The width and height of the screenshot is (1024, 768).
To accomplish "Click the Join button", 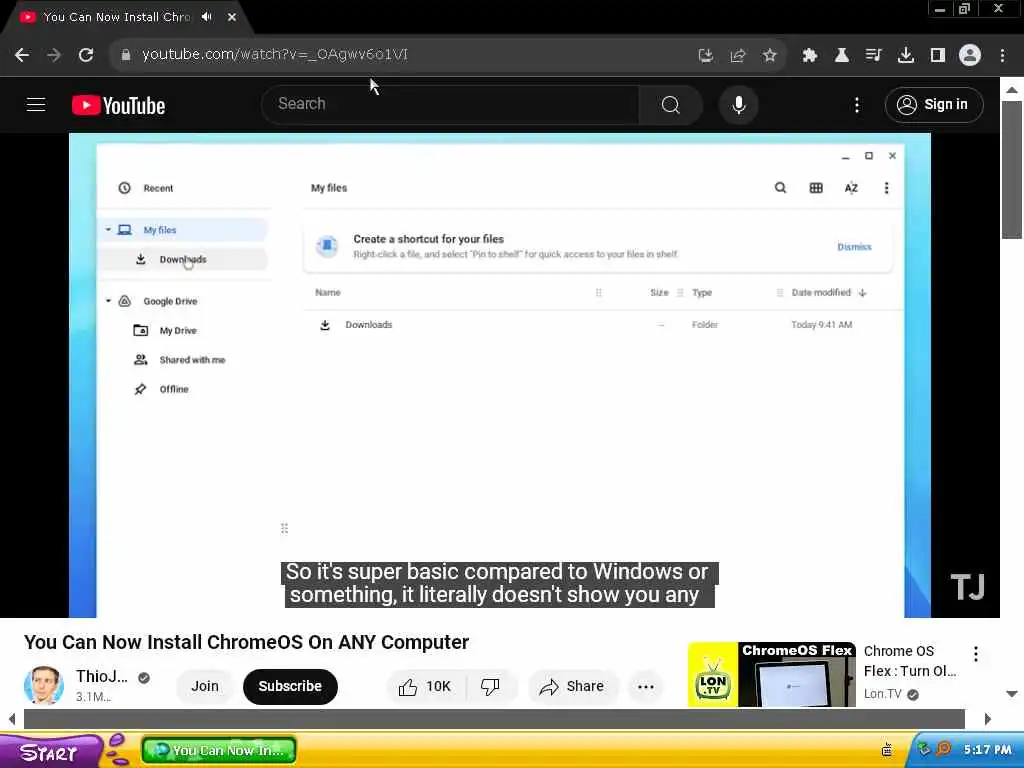I will coord(205,686).
